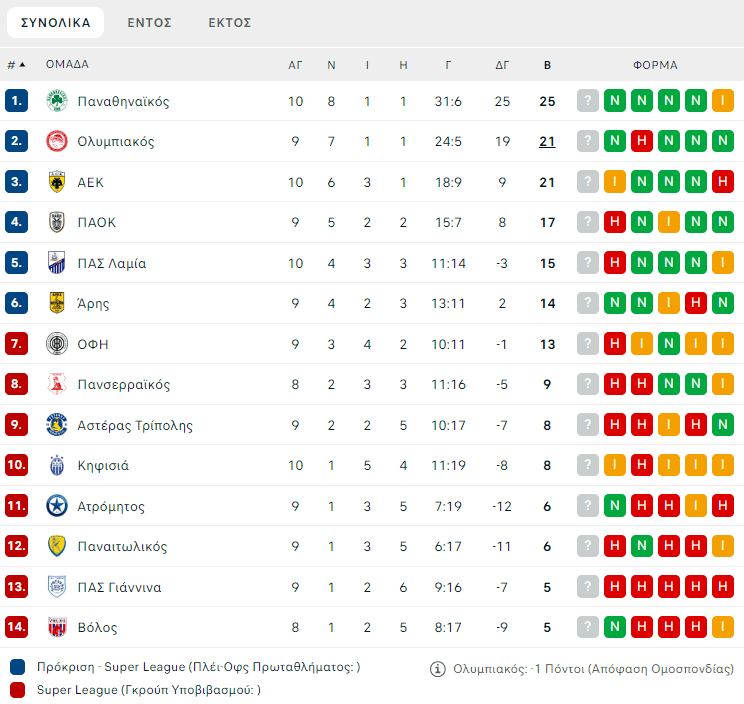Click Ολυμπιακός underlined points value 21
The height and width of the screenshot is (704, 744).
tap(547, 141)
